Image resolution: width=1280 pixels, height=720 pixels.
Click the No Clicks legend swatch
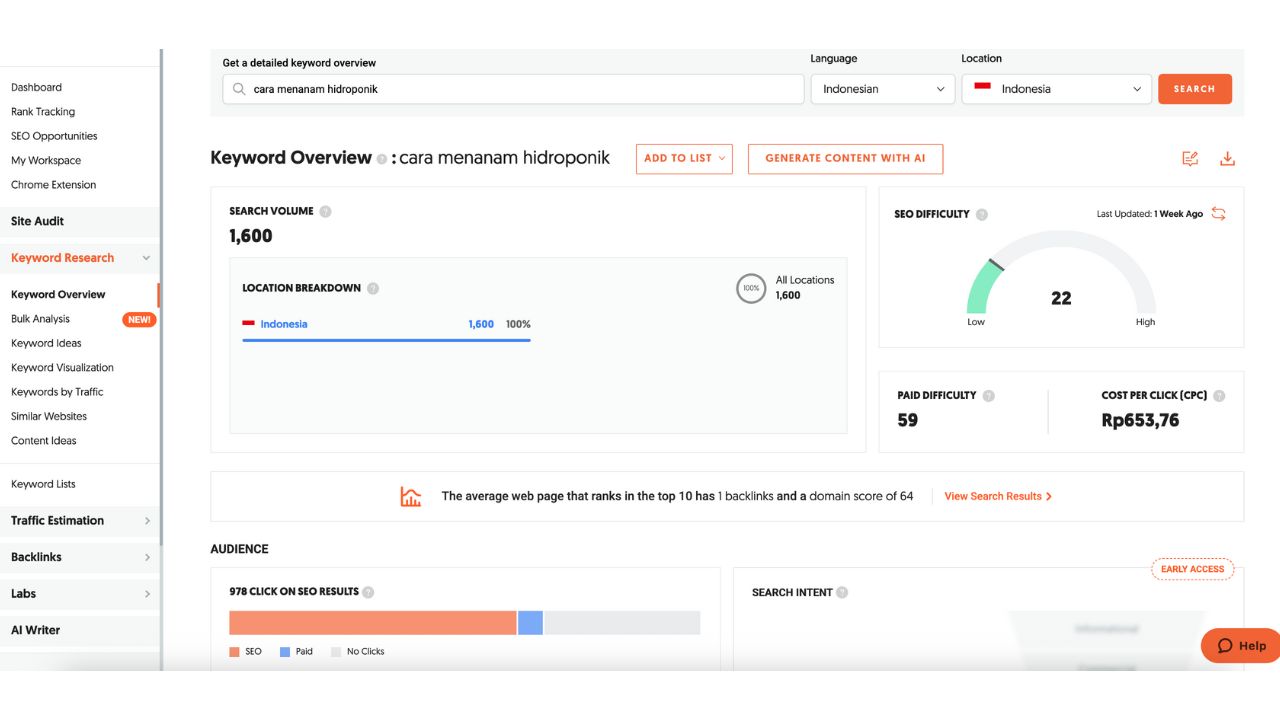[x=336, y=652]
